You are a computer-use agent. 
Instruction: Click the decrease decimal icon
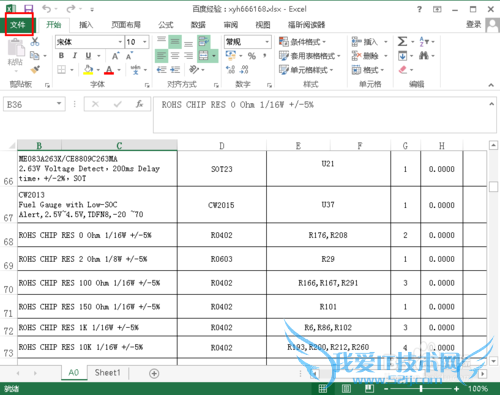[x=244, y=70]
